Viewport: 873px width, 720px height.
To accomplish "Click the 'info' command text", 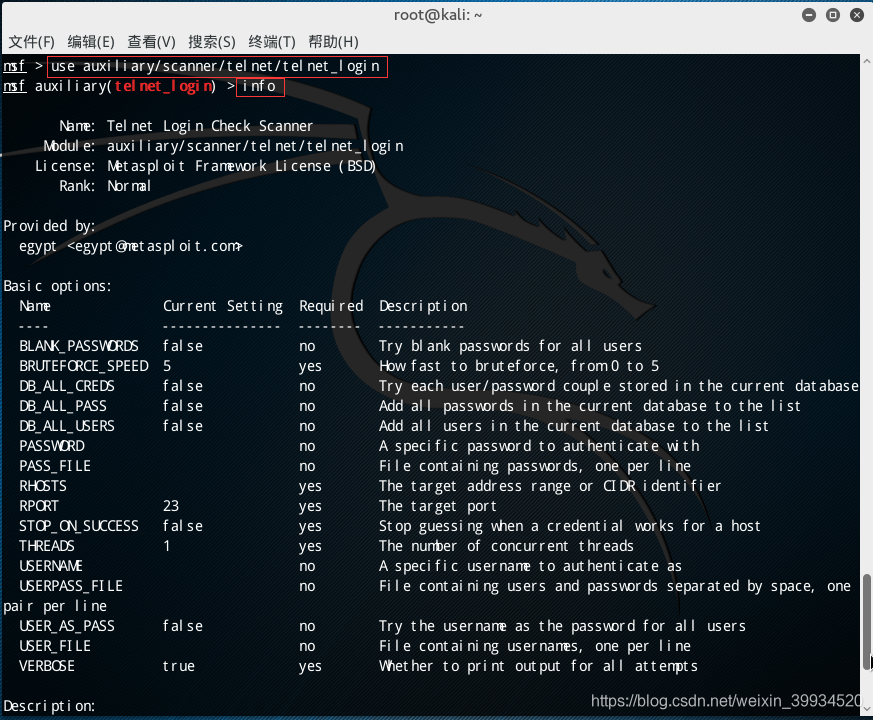I will tap(259, 86).
